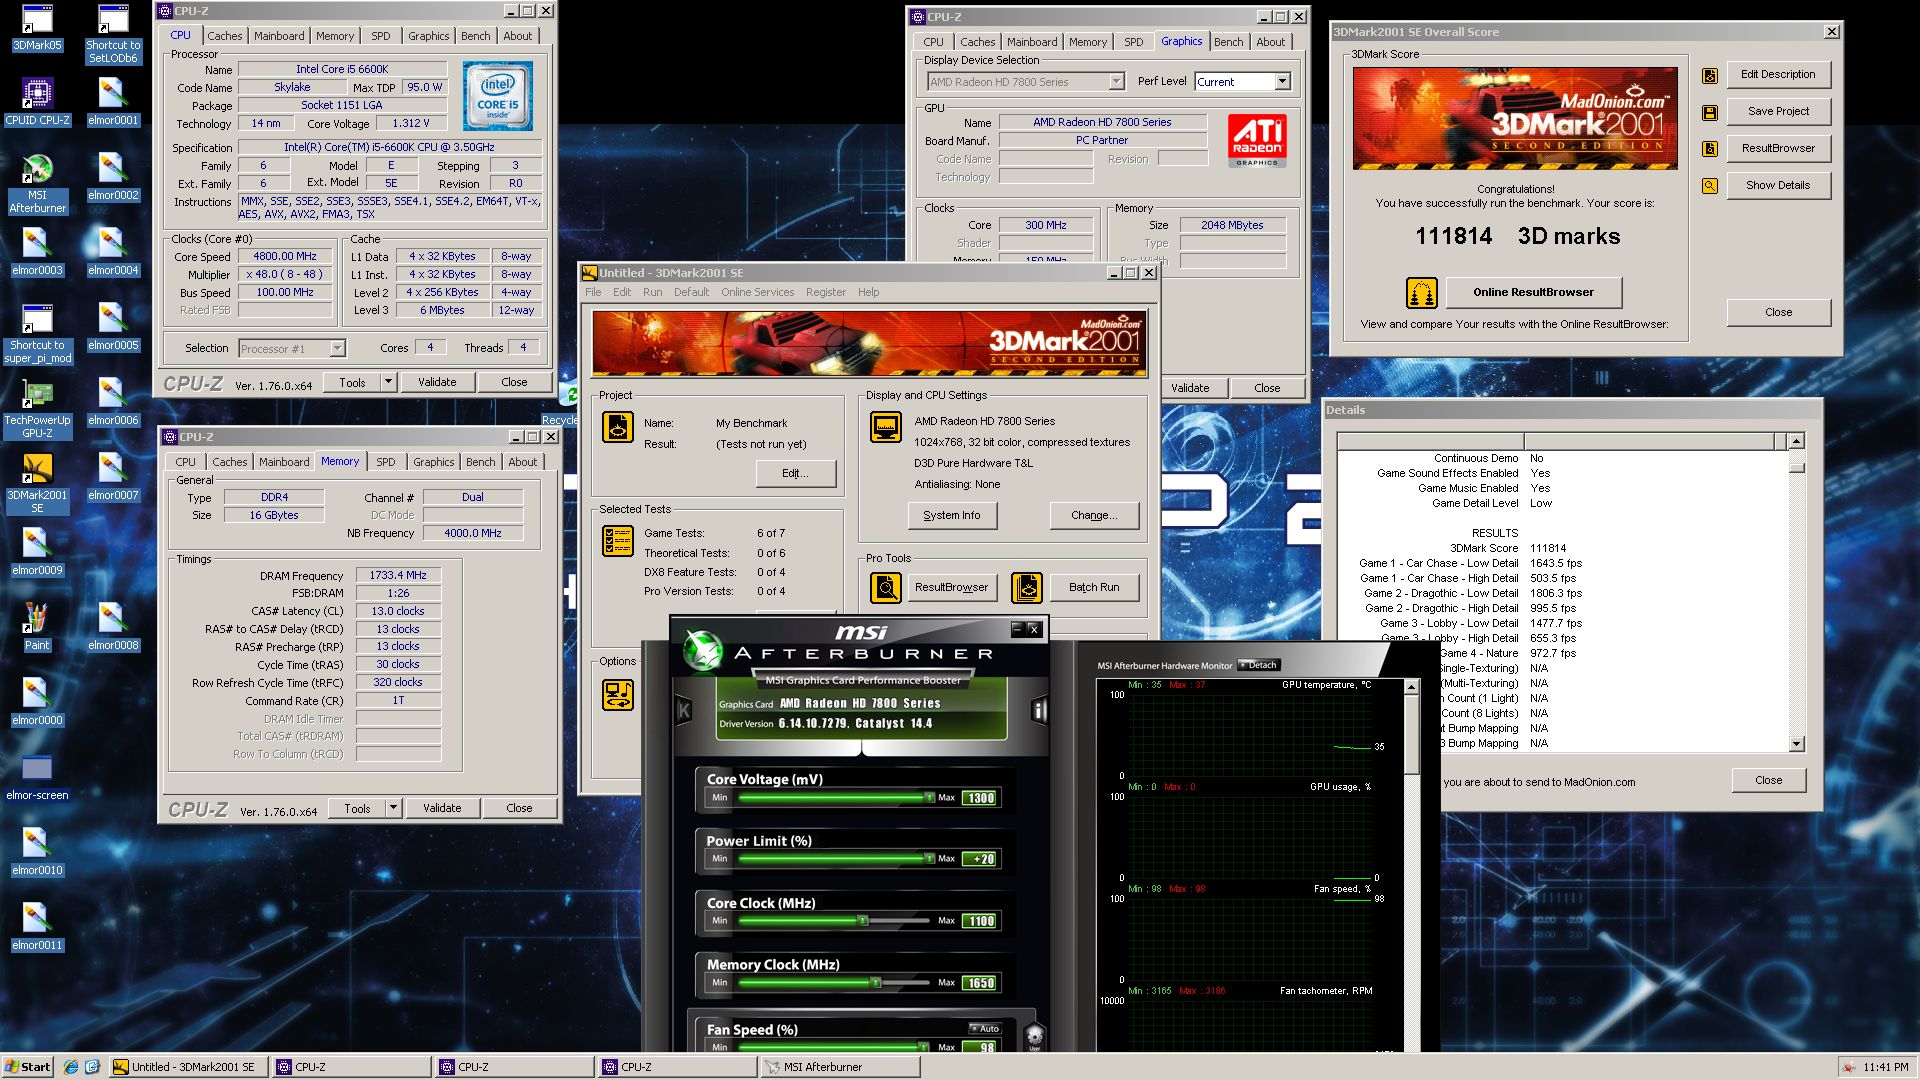Click the Afterburner 'K' Kombustor side button
Image resolution: width=1920 pixels, height=1080 pixels.
click(684, 711)
